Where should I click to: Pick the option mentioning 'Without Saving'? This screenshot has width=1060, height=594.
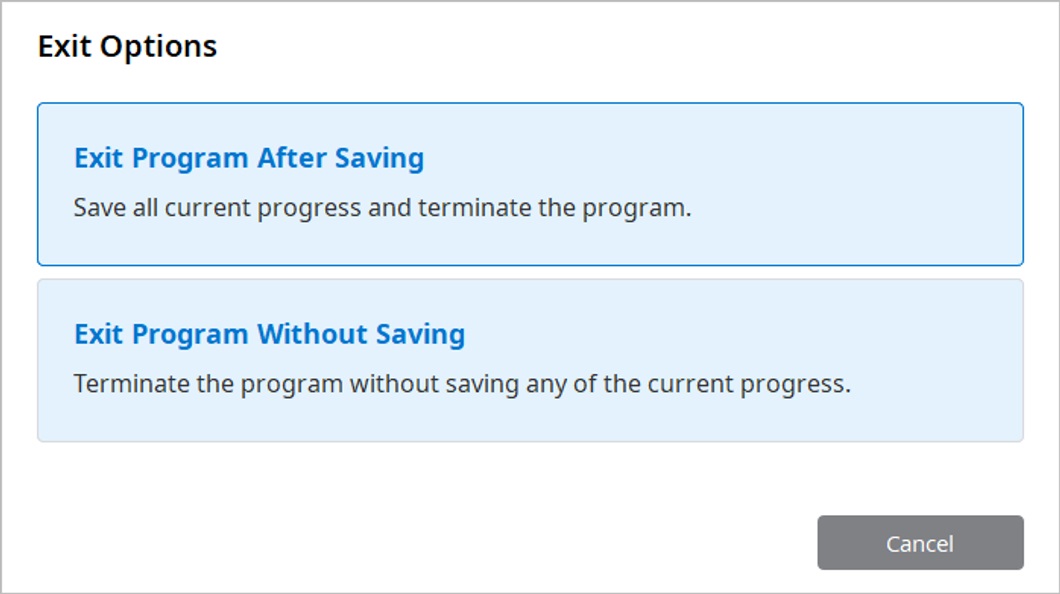530,360
